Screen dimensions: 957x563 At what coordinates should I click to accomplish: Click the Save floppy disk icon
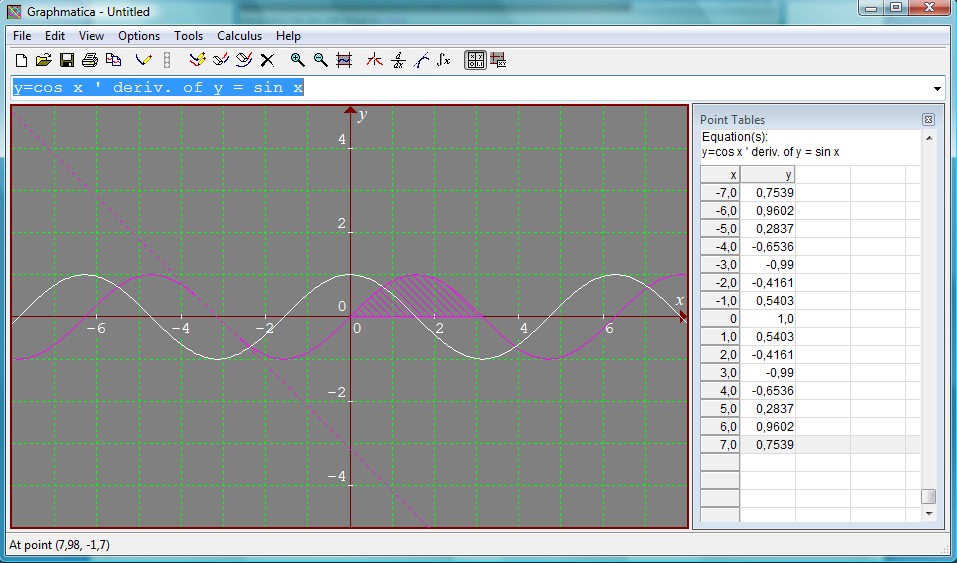click(67, 60)
